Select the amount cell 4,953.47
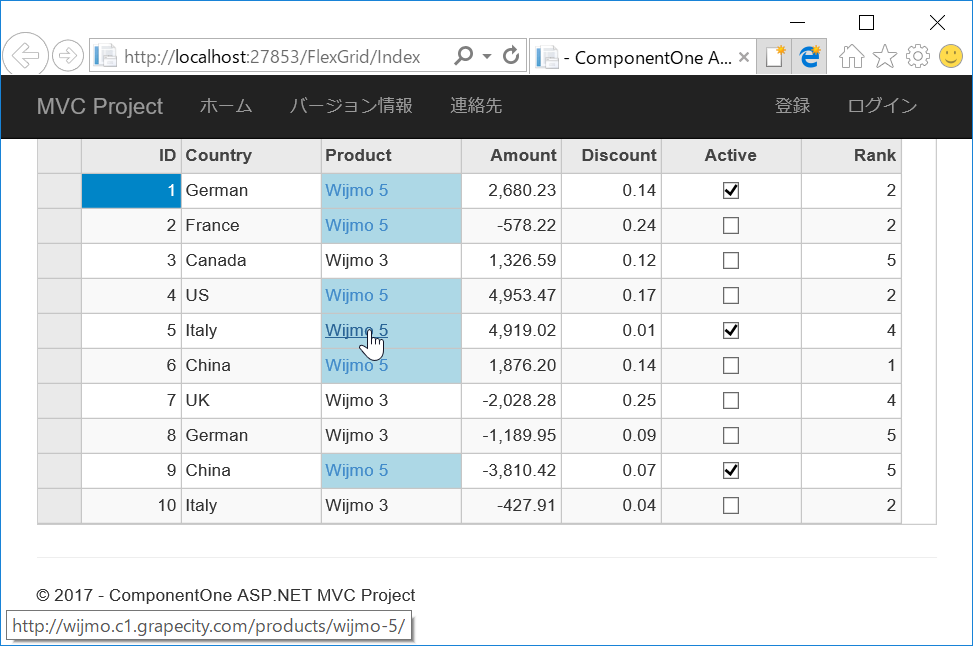This screenshot has height=646, width=973. click(x=511, y=295)
